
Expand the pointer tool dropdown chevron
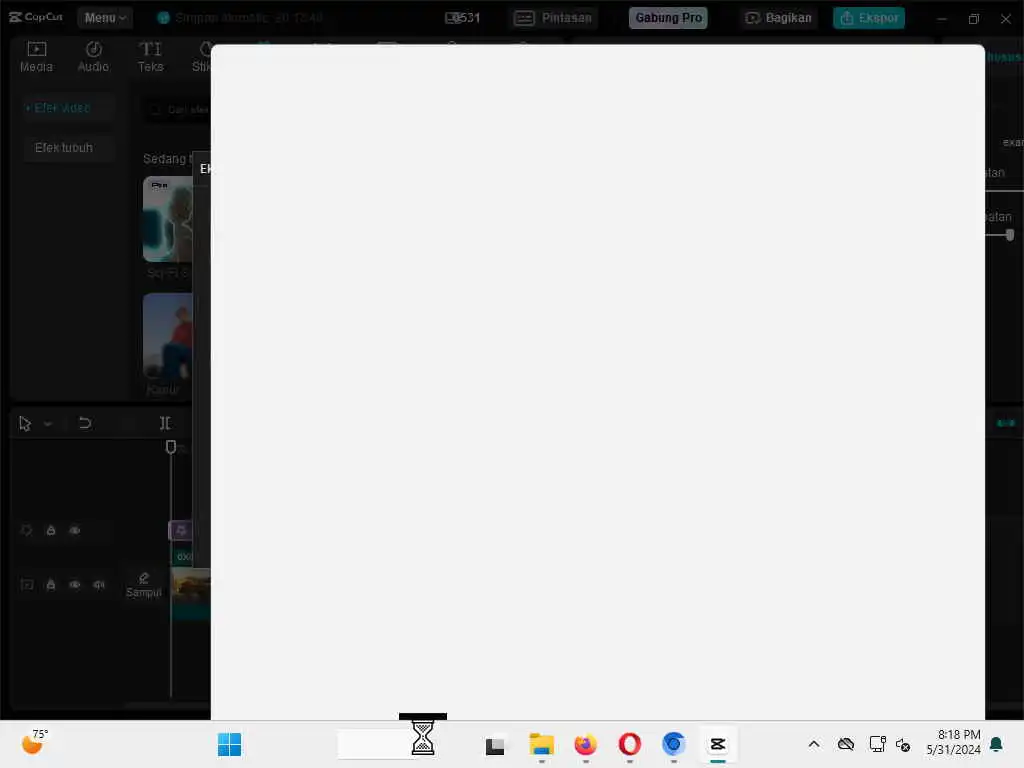tap(48, 424)
